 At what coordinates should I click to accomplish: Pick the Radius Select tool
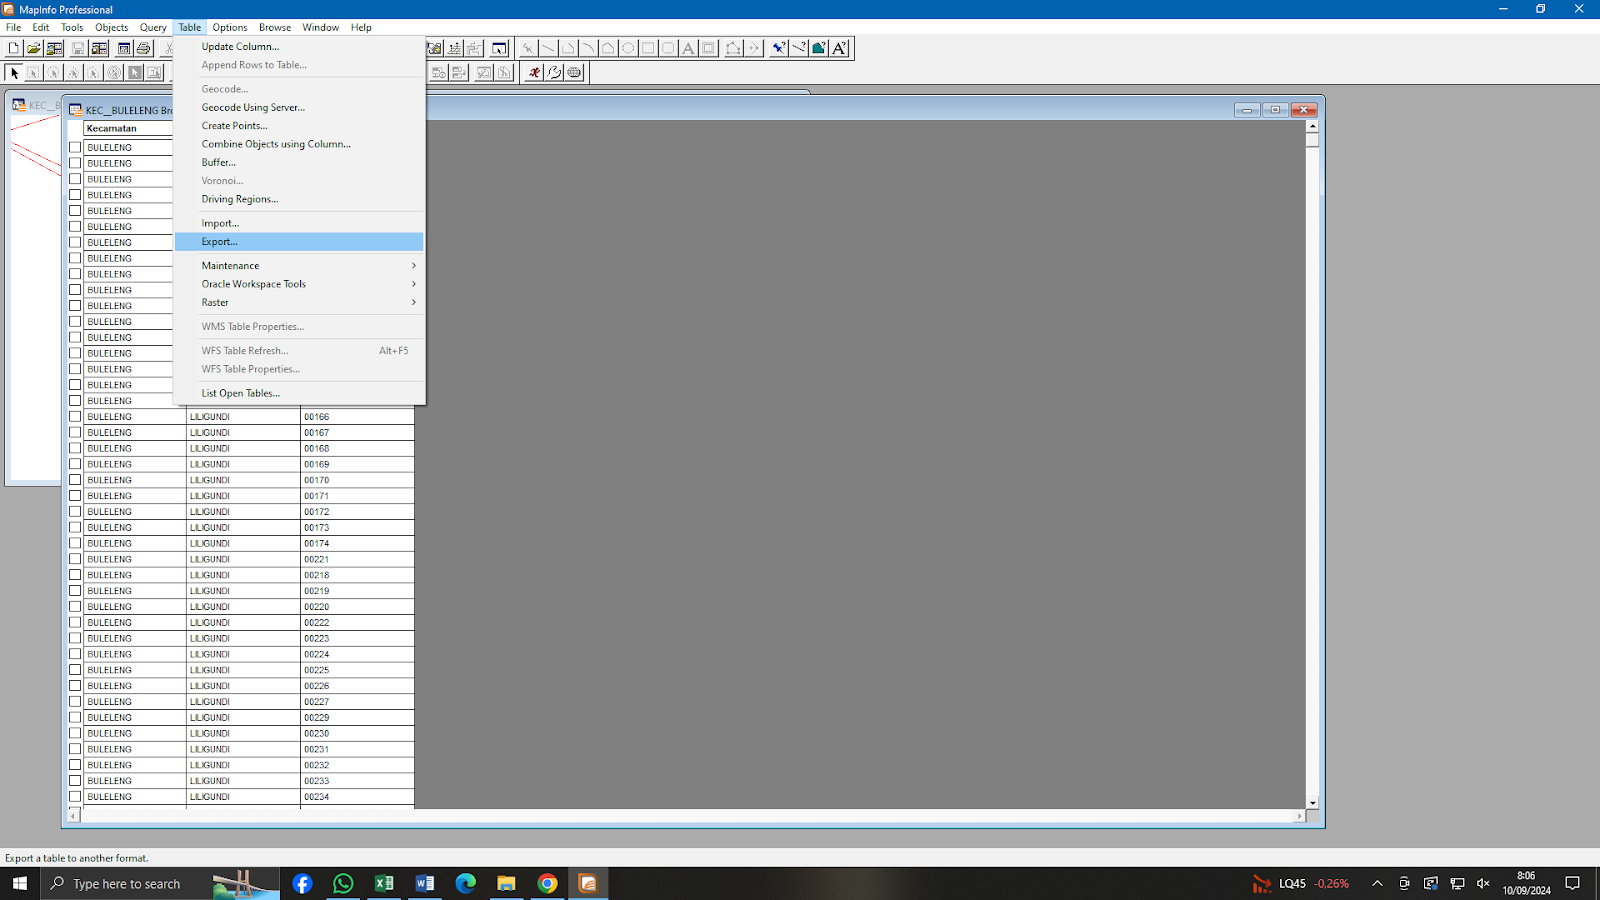[x=54, y=72]
